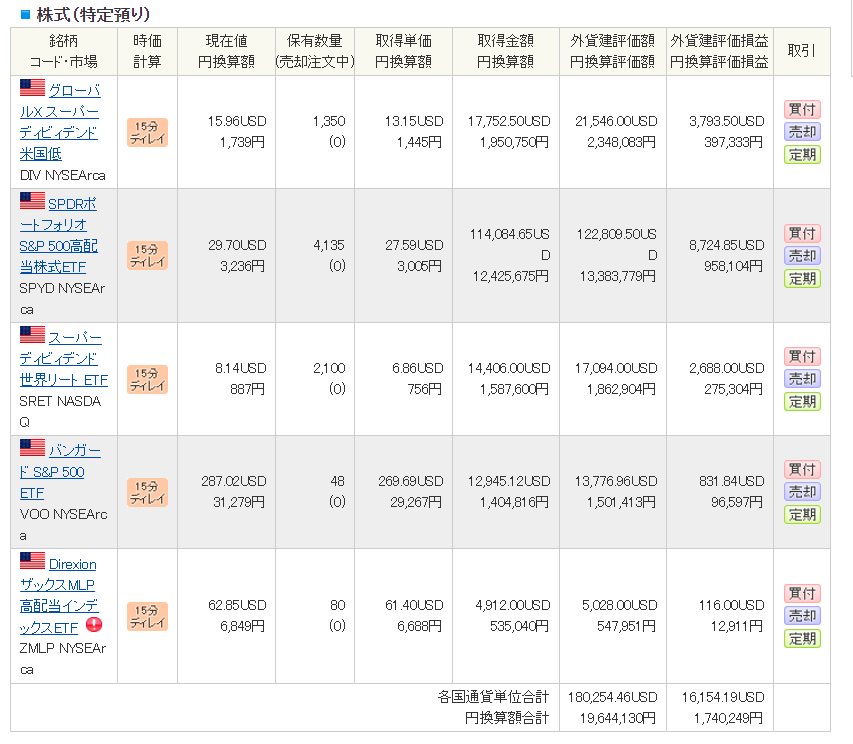Click the 買付 button for SRET
Image resolution: width=853 pixels, height=744 pixels.
(x=802, y=357)
